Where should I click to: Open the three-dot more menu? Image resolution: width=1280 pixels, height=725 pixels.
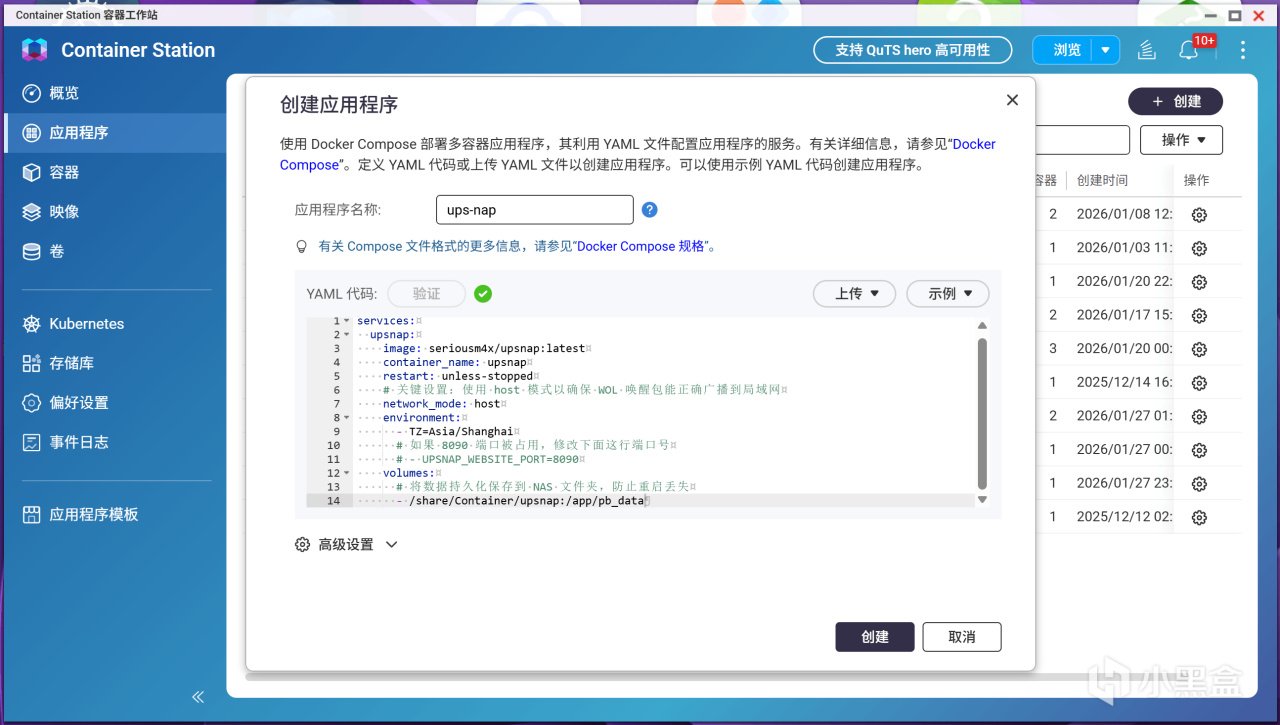click(1243, 50)
